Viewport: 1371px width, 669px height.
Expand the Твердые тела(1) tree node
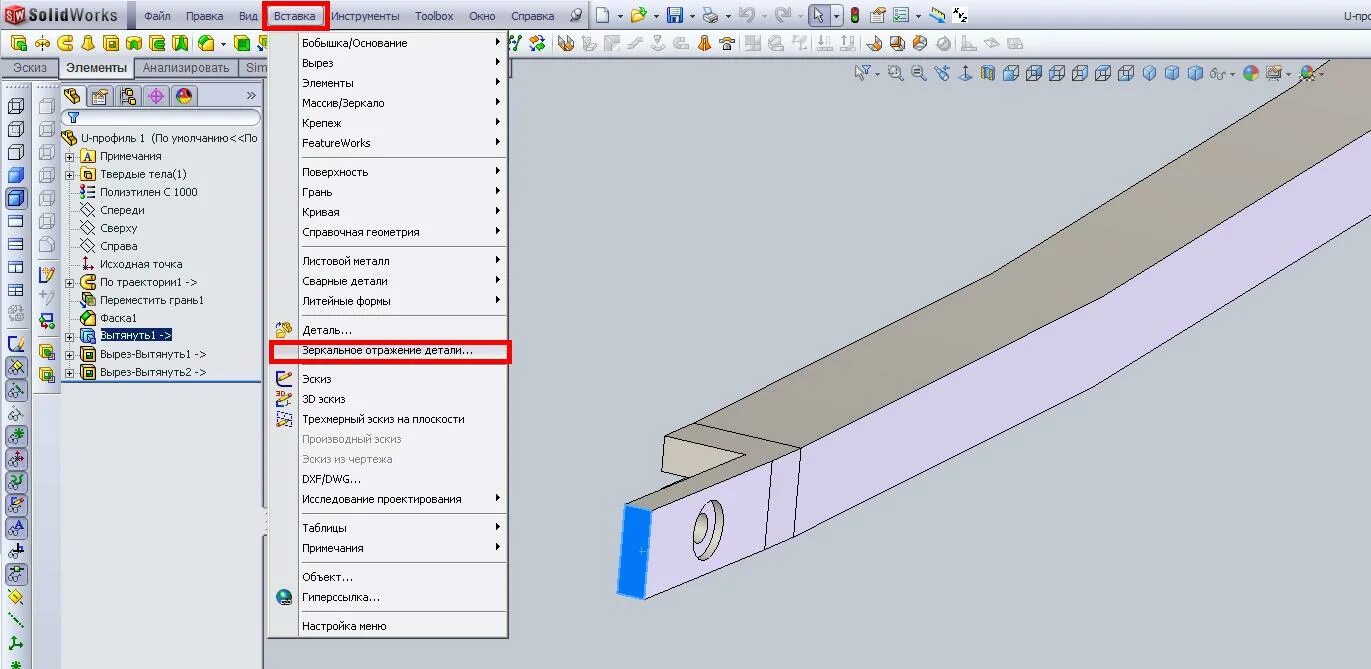pos(69,174)
